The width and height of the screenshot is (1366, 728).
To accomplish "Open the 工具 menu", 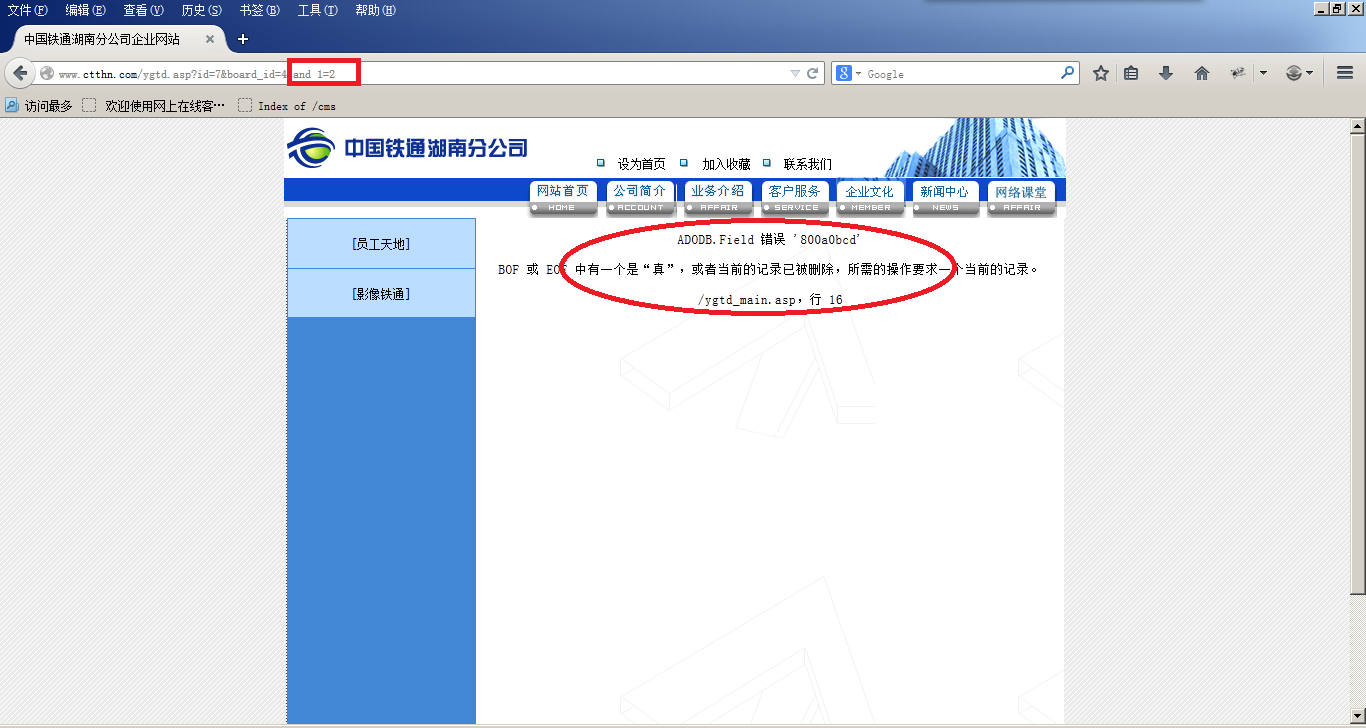I will 317,10.
